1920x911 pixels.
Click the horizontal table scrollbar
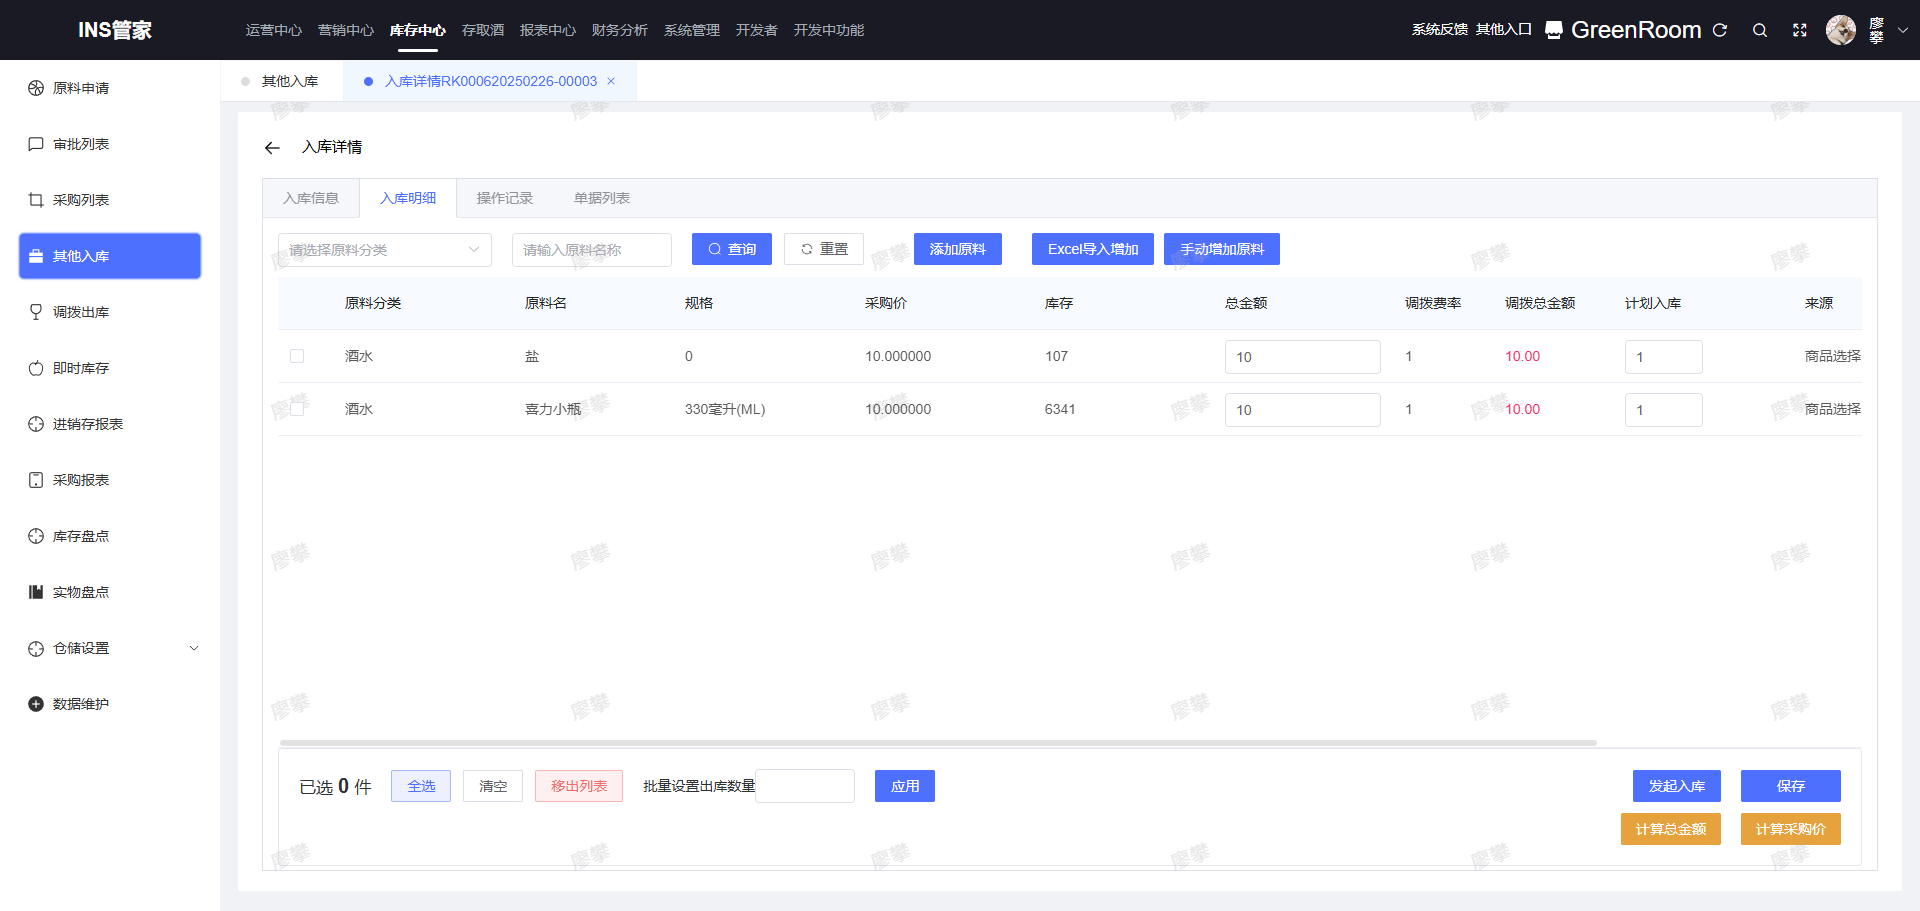click(938, 743)
